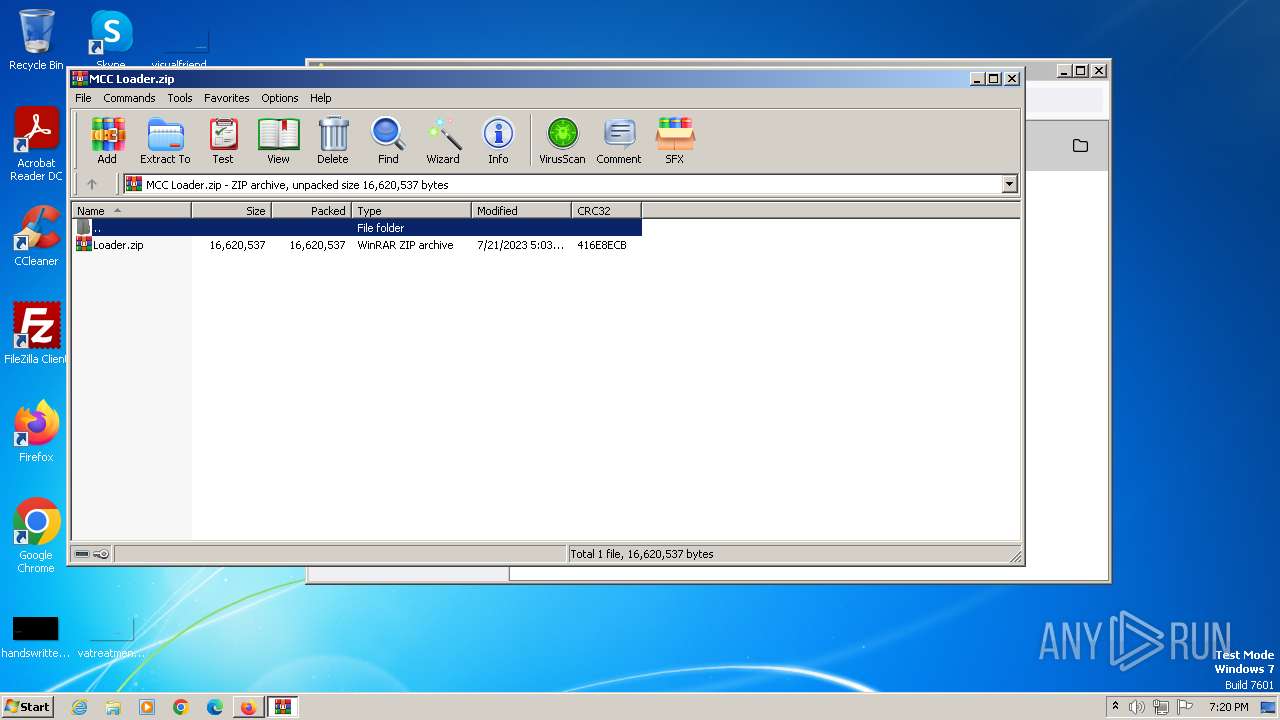The image size is (1280, 720).
Task: Open the Tools menu
Action: [x=180, y=98]
